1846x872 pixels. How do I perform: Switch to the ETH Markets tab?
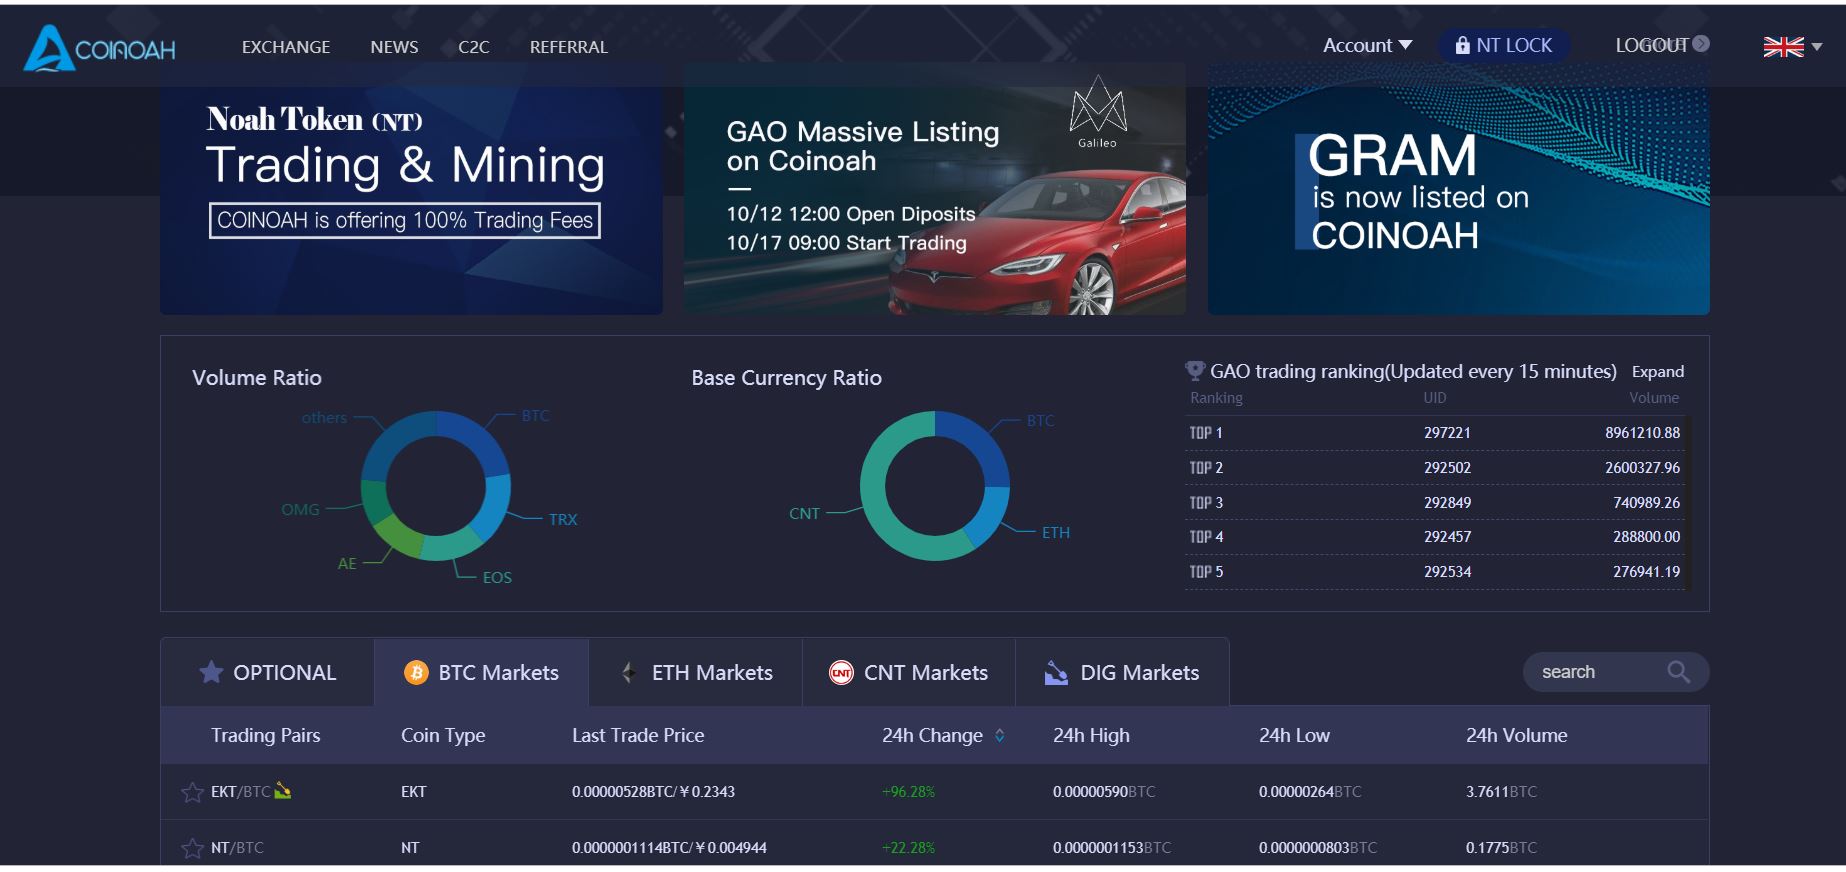coord(696,673)
